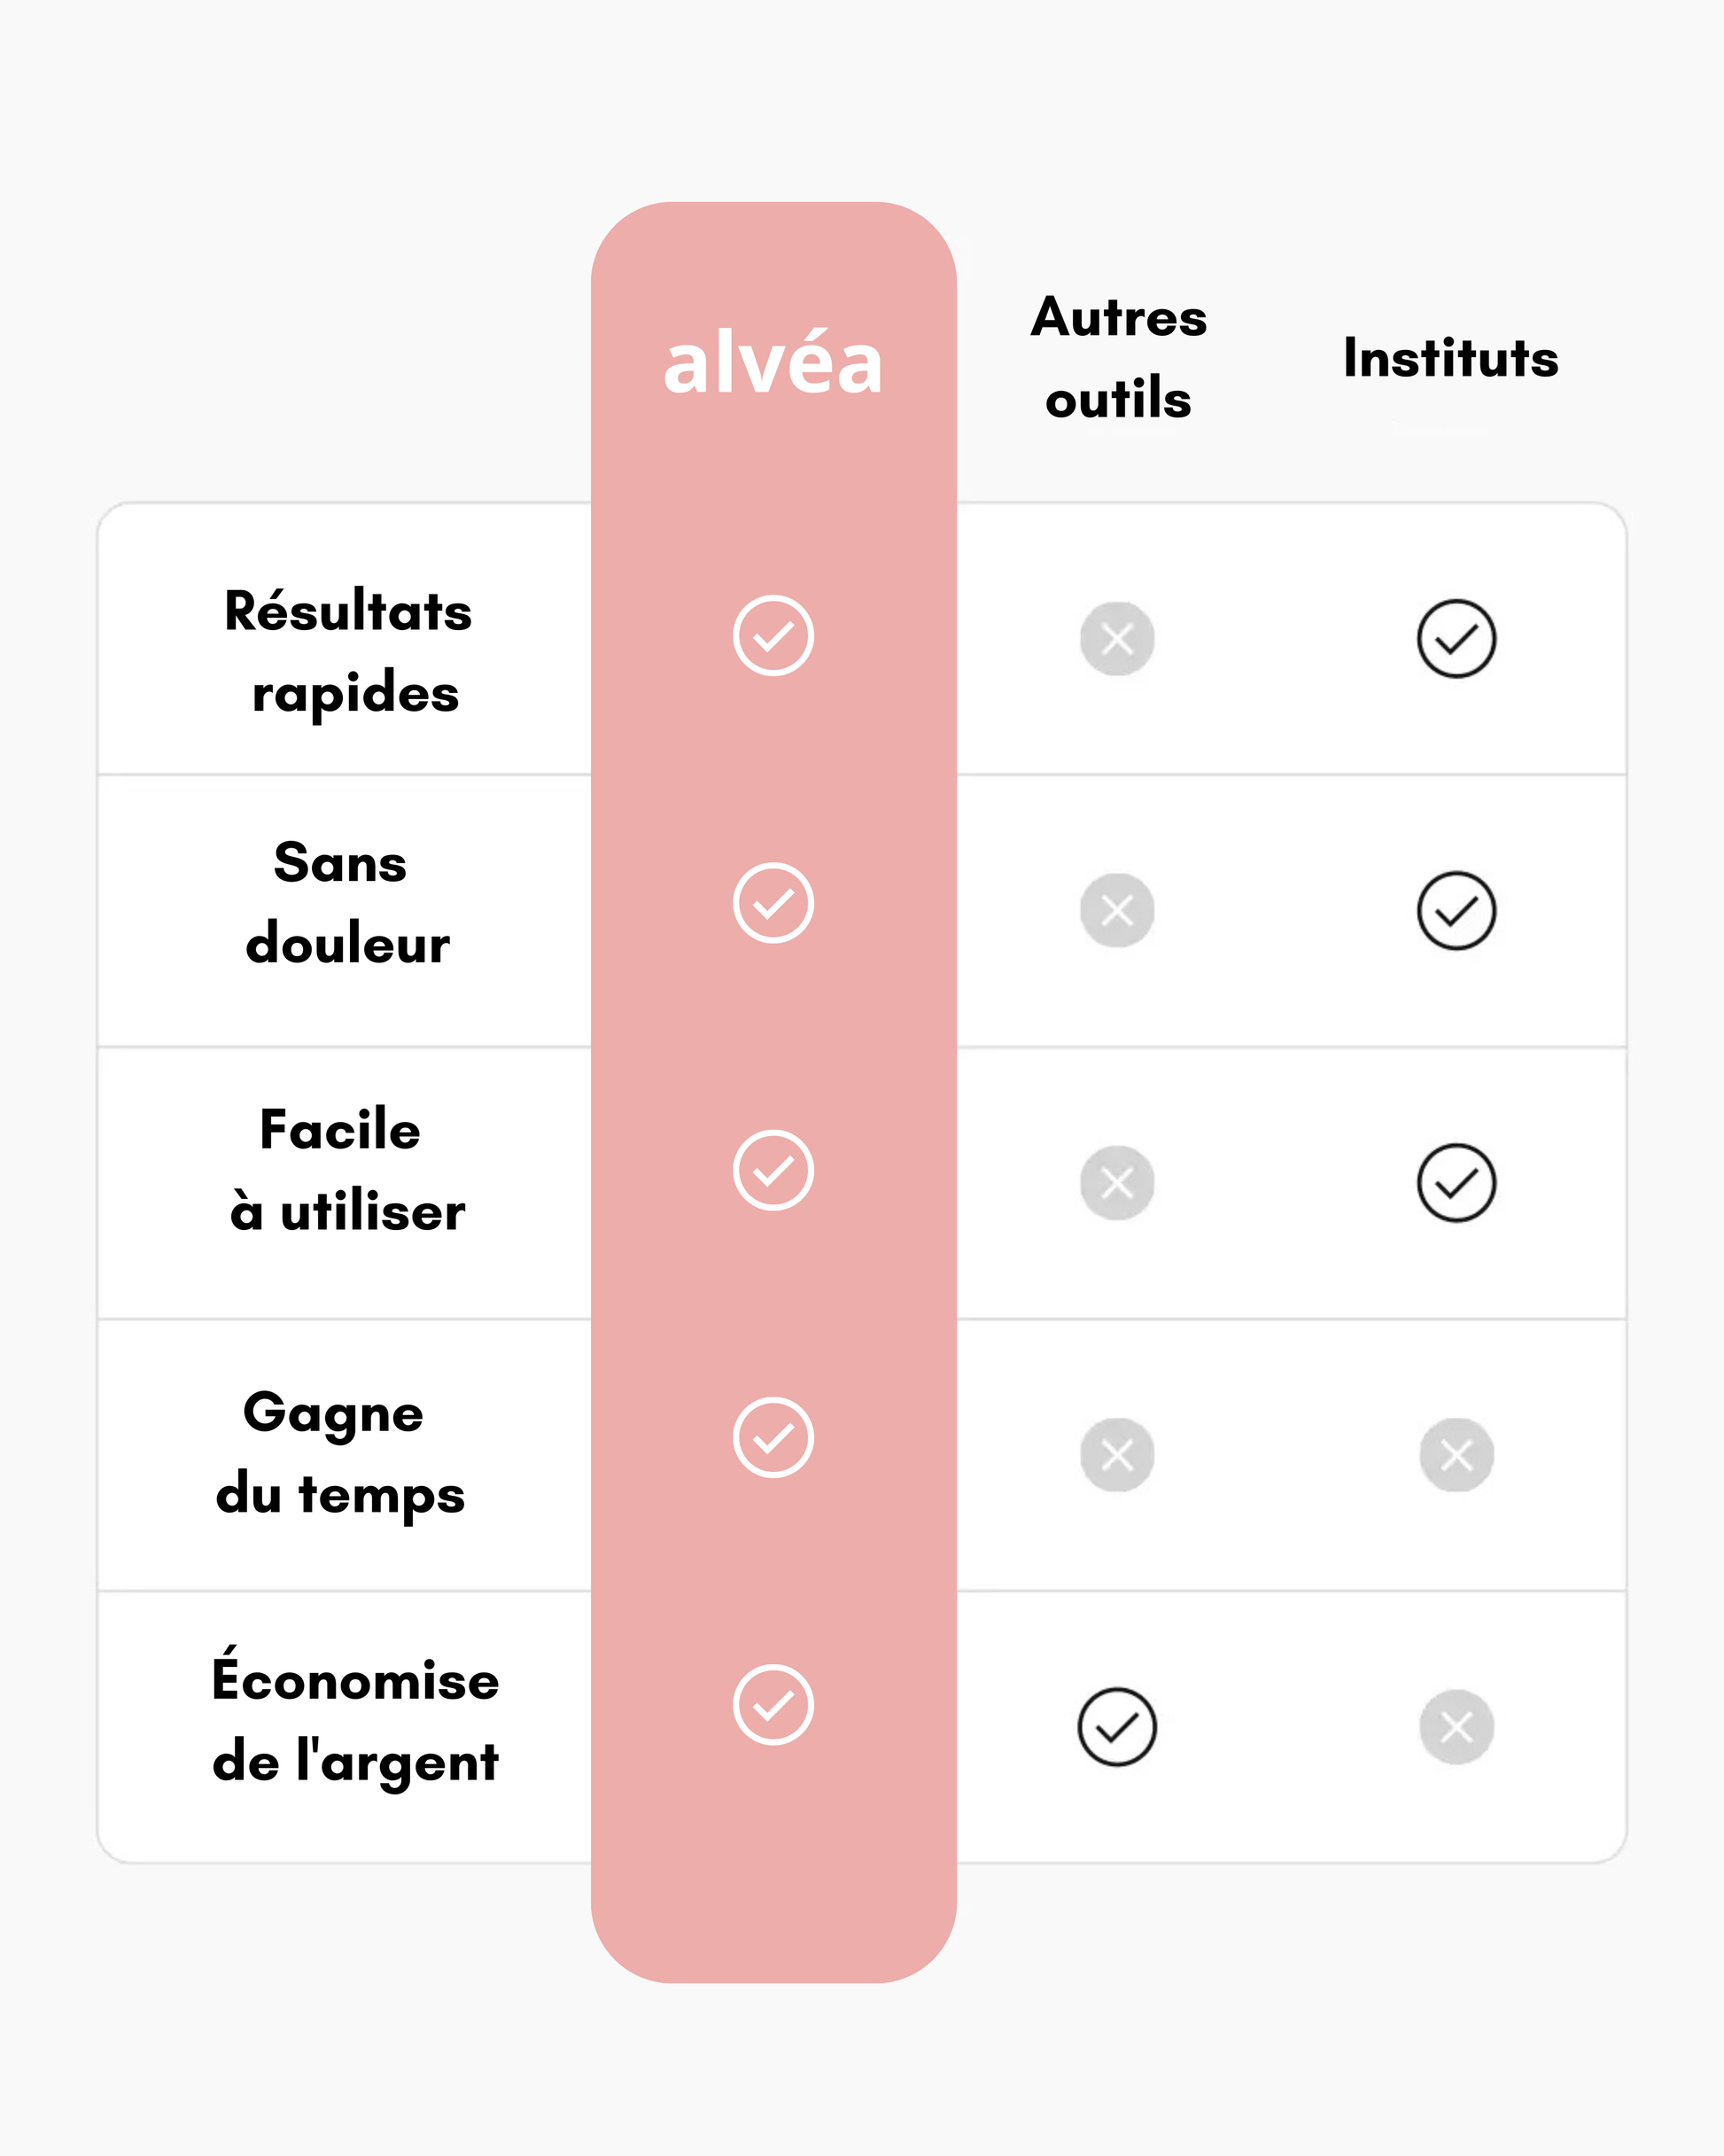Click Instituts checkmark for Sans douleur
Image resolution: width=1724 pixels, height=2156 pixels.
pos(1456,910)
